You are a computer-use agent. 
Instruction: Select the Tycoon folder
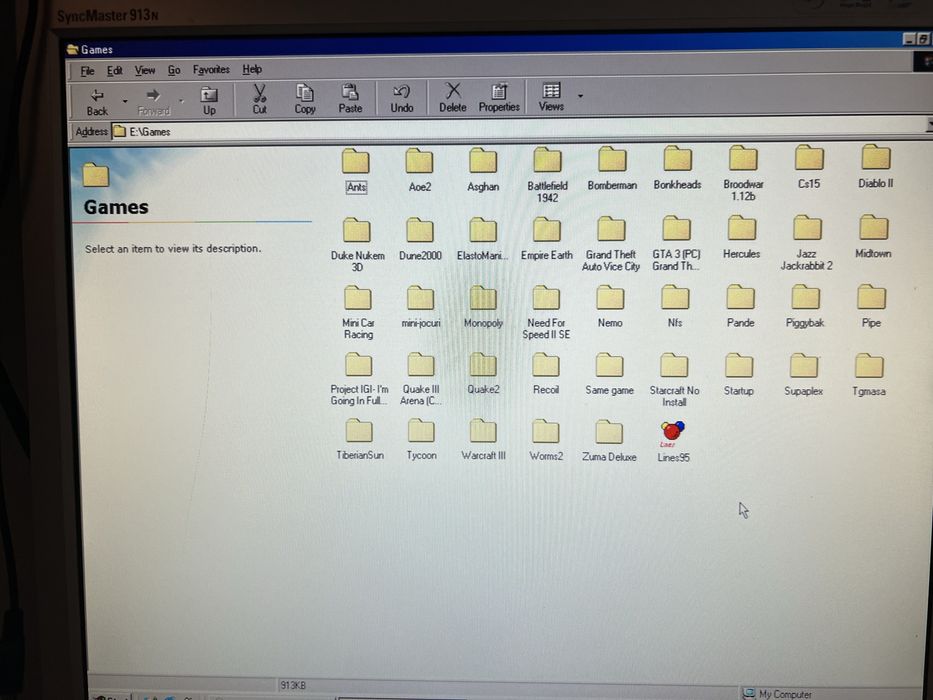[421, 439]
